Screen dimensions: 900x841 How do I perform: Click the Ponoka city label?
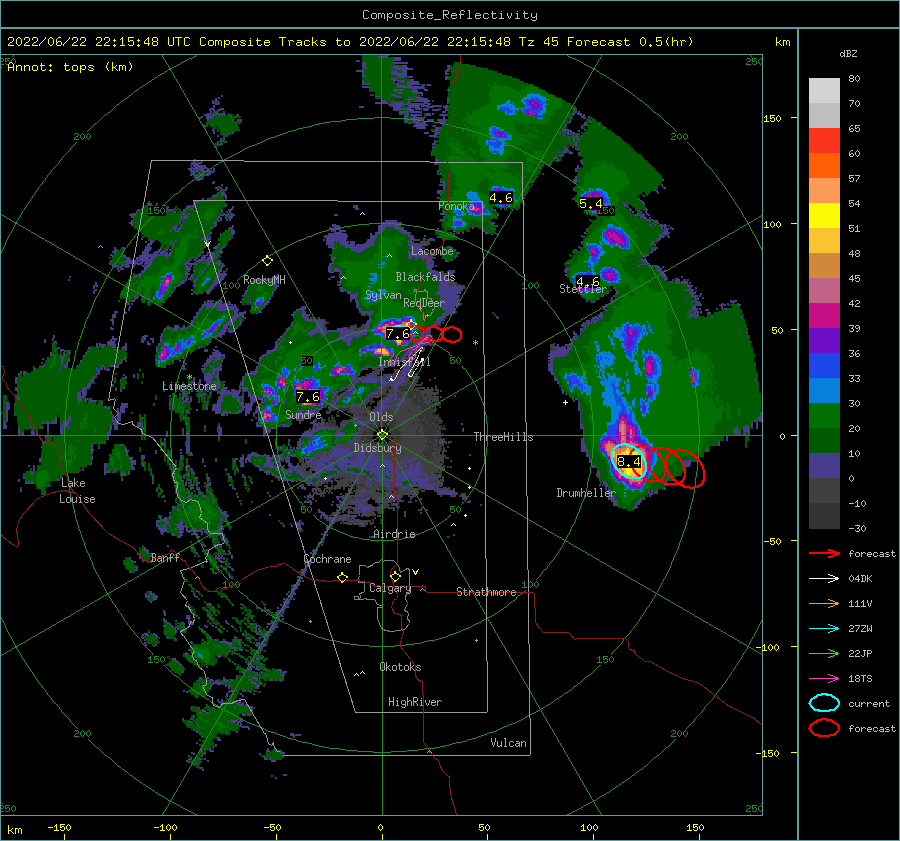[456, 206]
